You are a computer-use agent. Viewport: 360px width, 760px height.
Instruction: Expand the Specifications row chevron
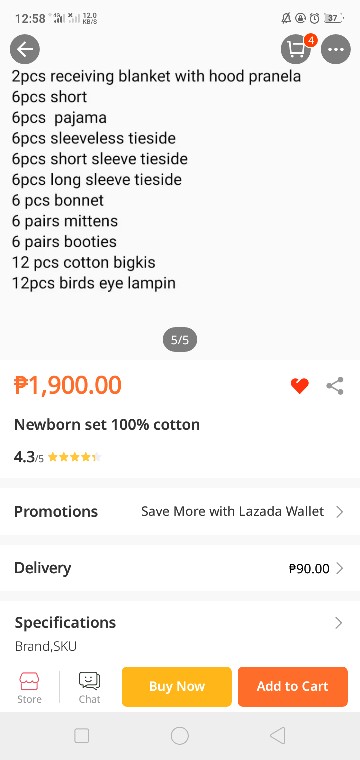pyautogui.click(x=339, y=623)
